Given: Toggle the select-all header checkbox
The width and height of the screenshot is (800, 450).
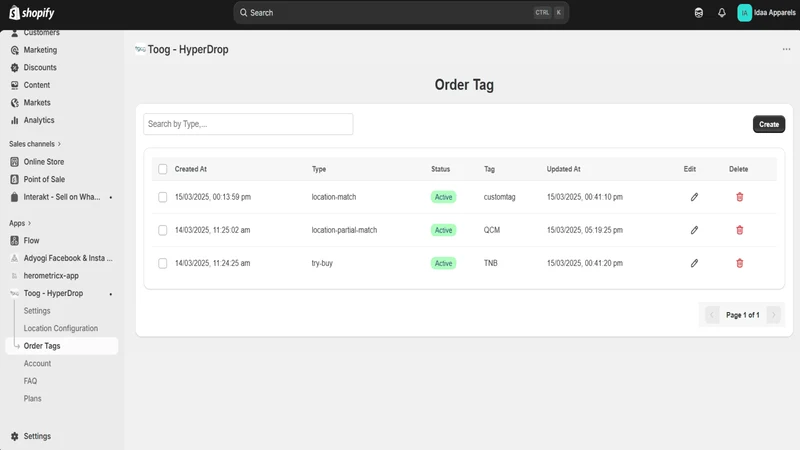Looking at the screenshot, I should click(x=162, y=169).
